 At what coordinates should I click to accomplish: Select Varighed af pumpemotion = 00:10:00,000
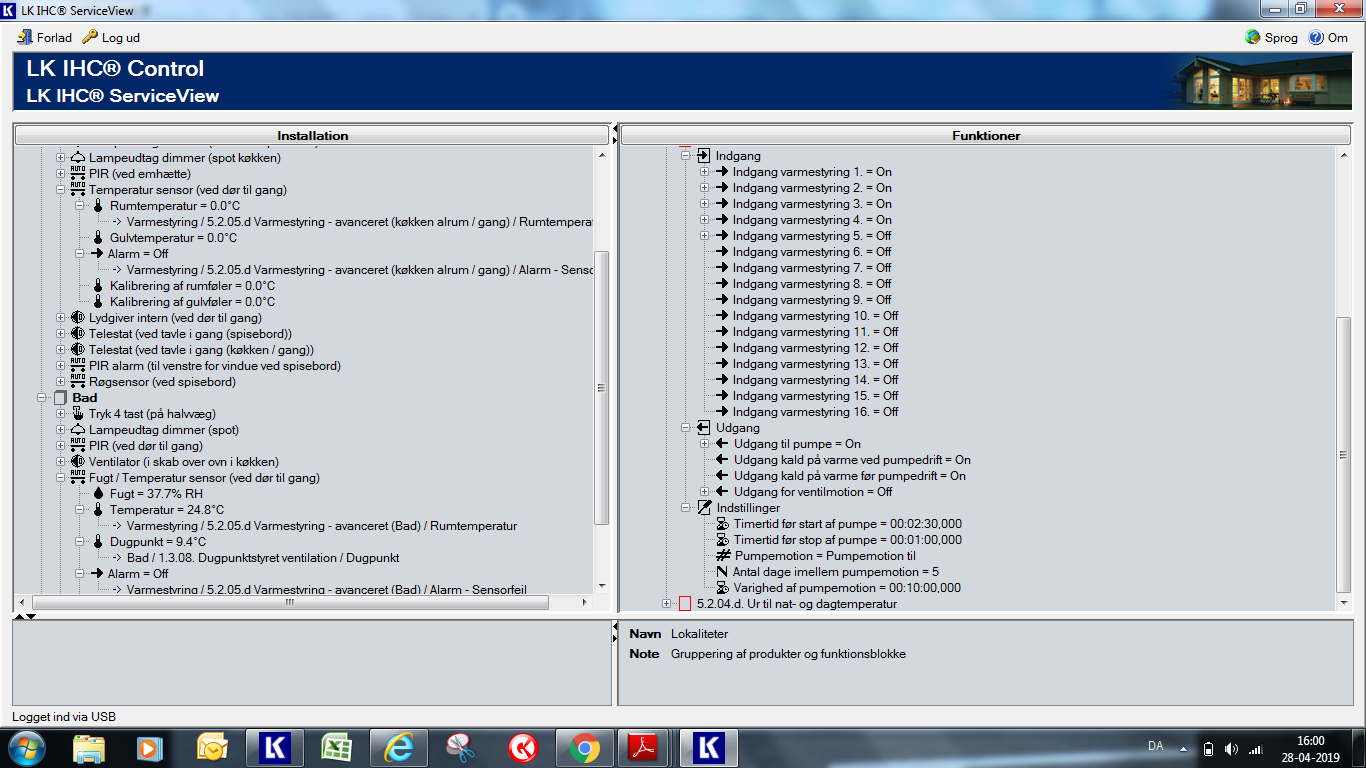click(x=847, y=588)
